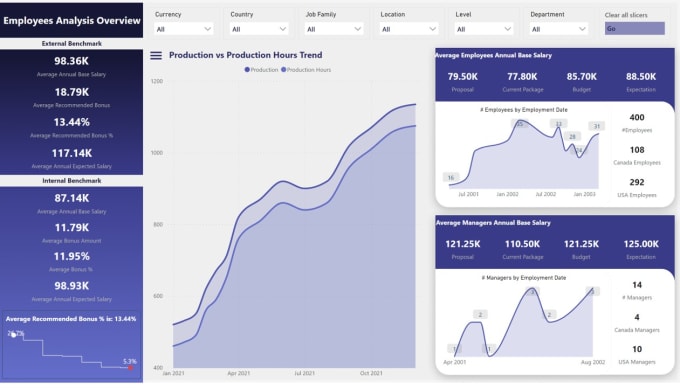Image resolution: width=680 pixels, height=388 pixels.
Task: Select the 79.50K Proposal salary value
Action: [462, 77]
